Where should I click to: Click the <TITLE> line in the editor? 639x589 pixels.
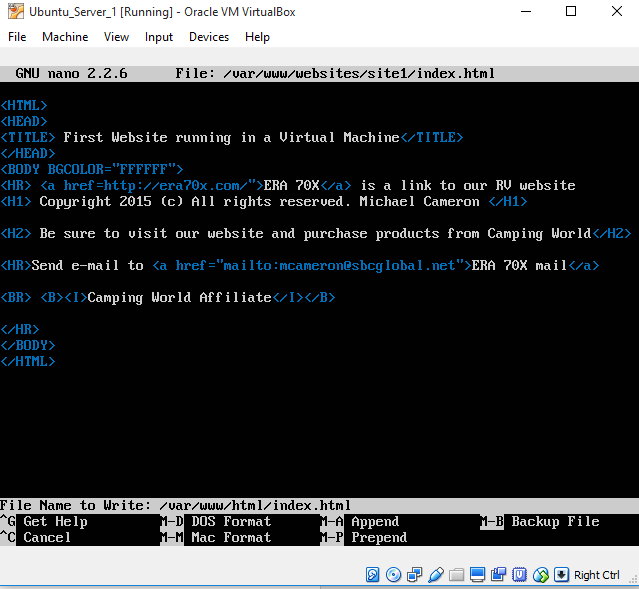(x=232, y=137)
